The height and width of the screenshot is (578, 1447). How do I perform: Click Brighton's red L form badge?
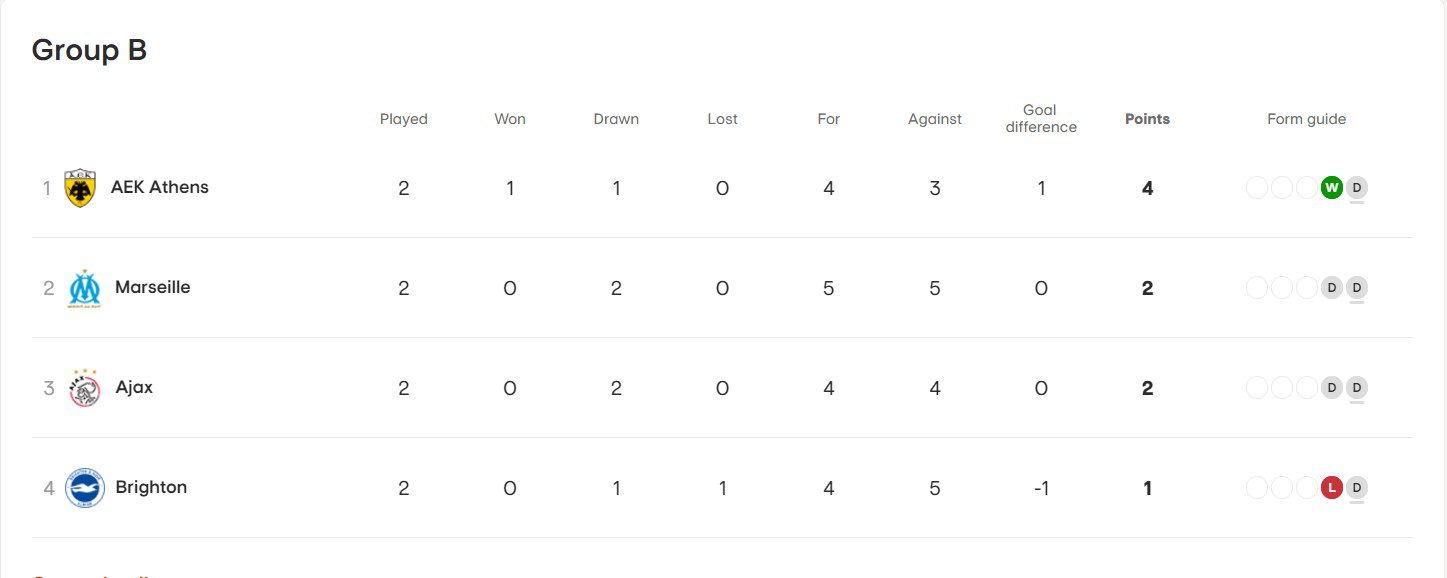(1331, 488)
